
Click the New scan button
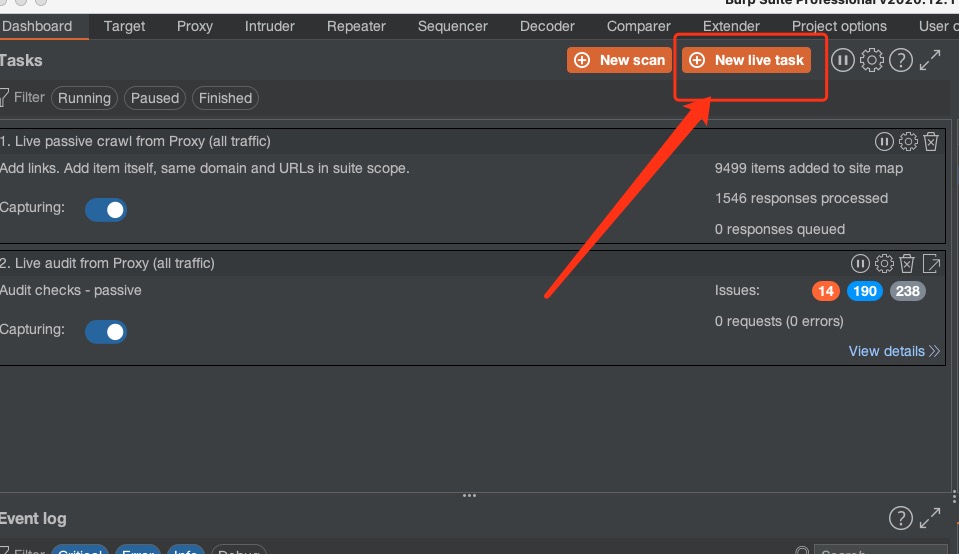click(619, 60)
